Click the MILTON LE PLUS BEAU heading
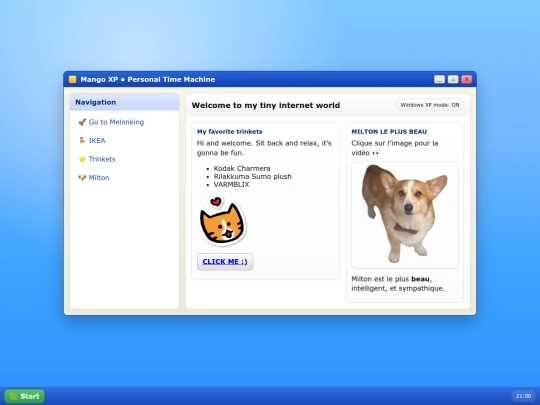This screenshot has height=405, width=540. (x=389, y=132)
